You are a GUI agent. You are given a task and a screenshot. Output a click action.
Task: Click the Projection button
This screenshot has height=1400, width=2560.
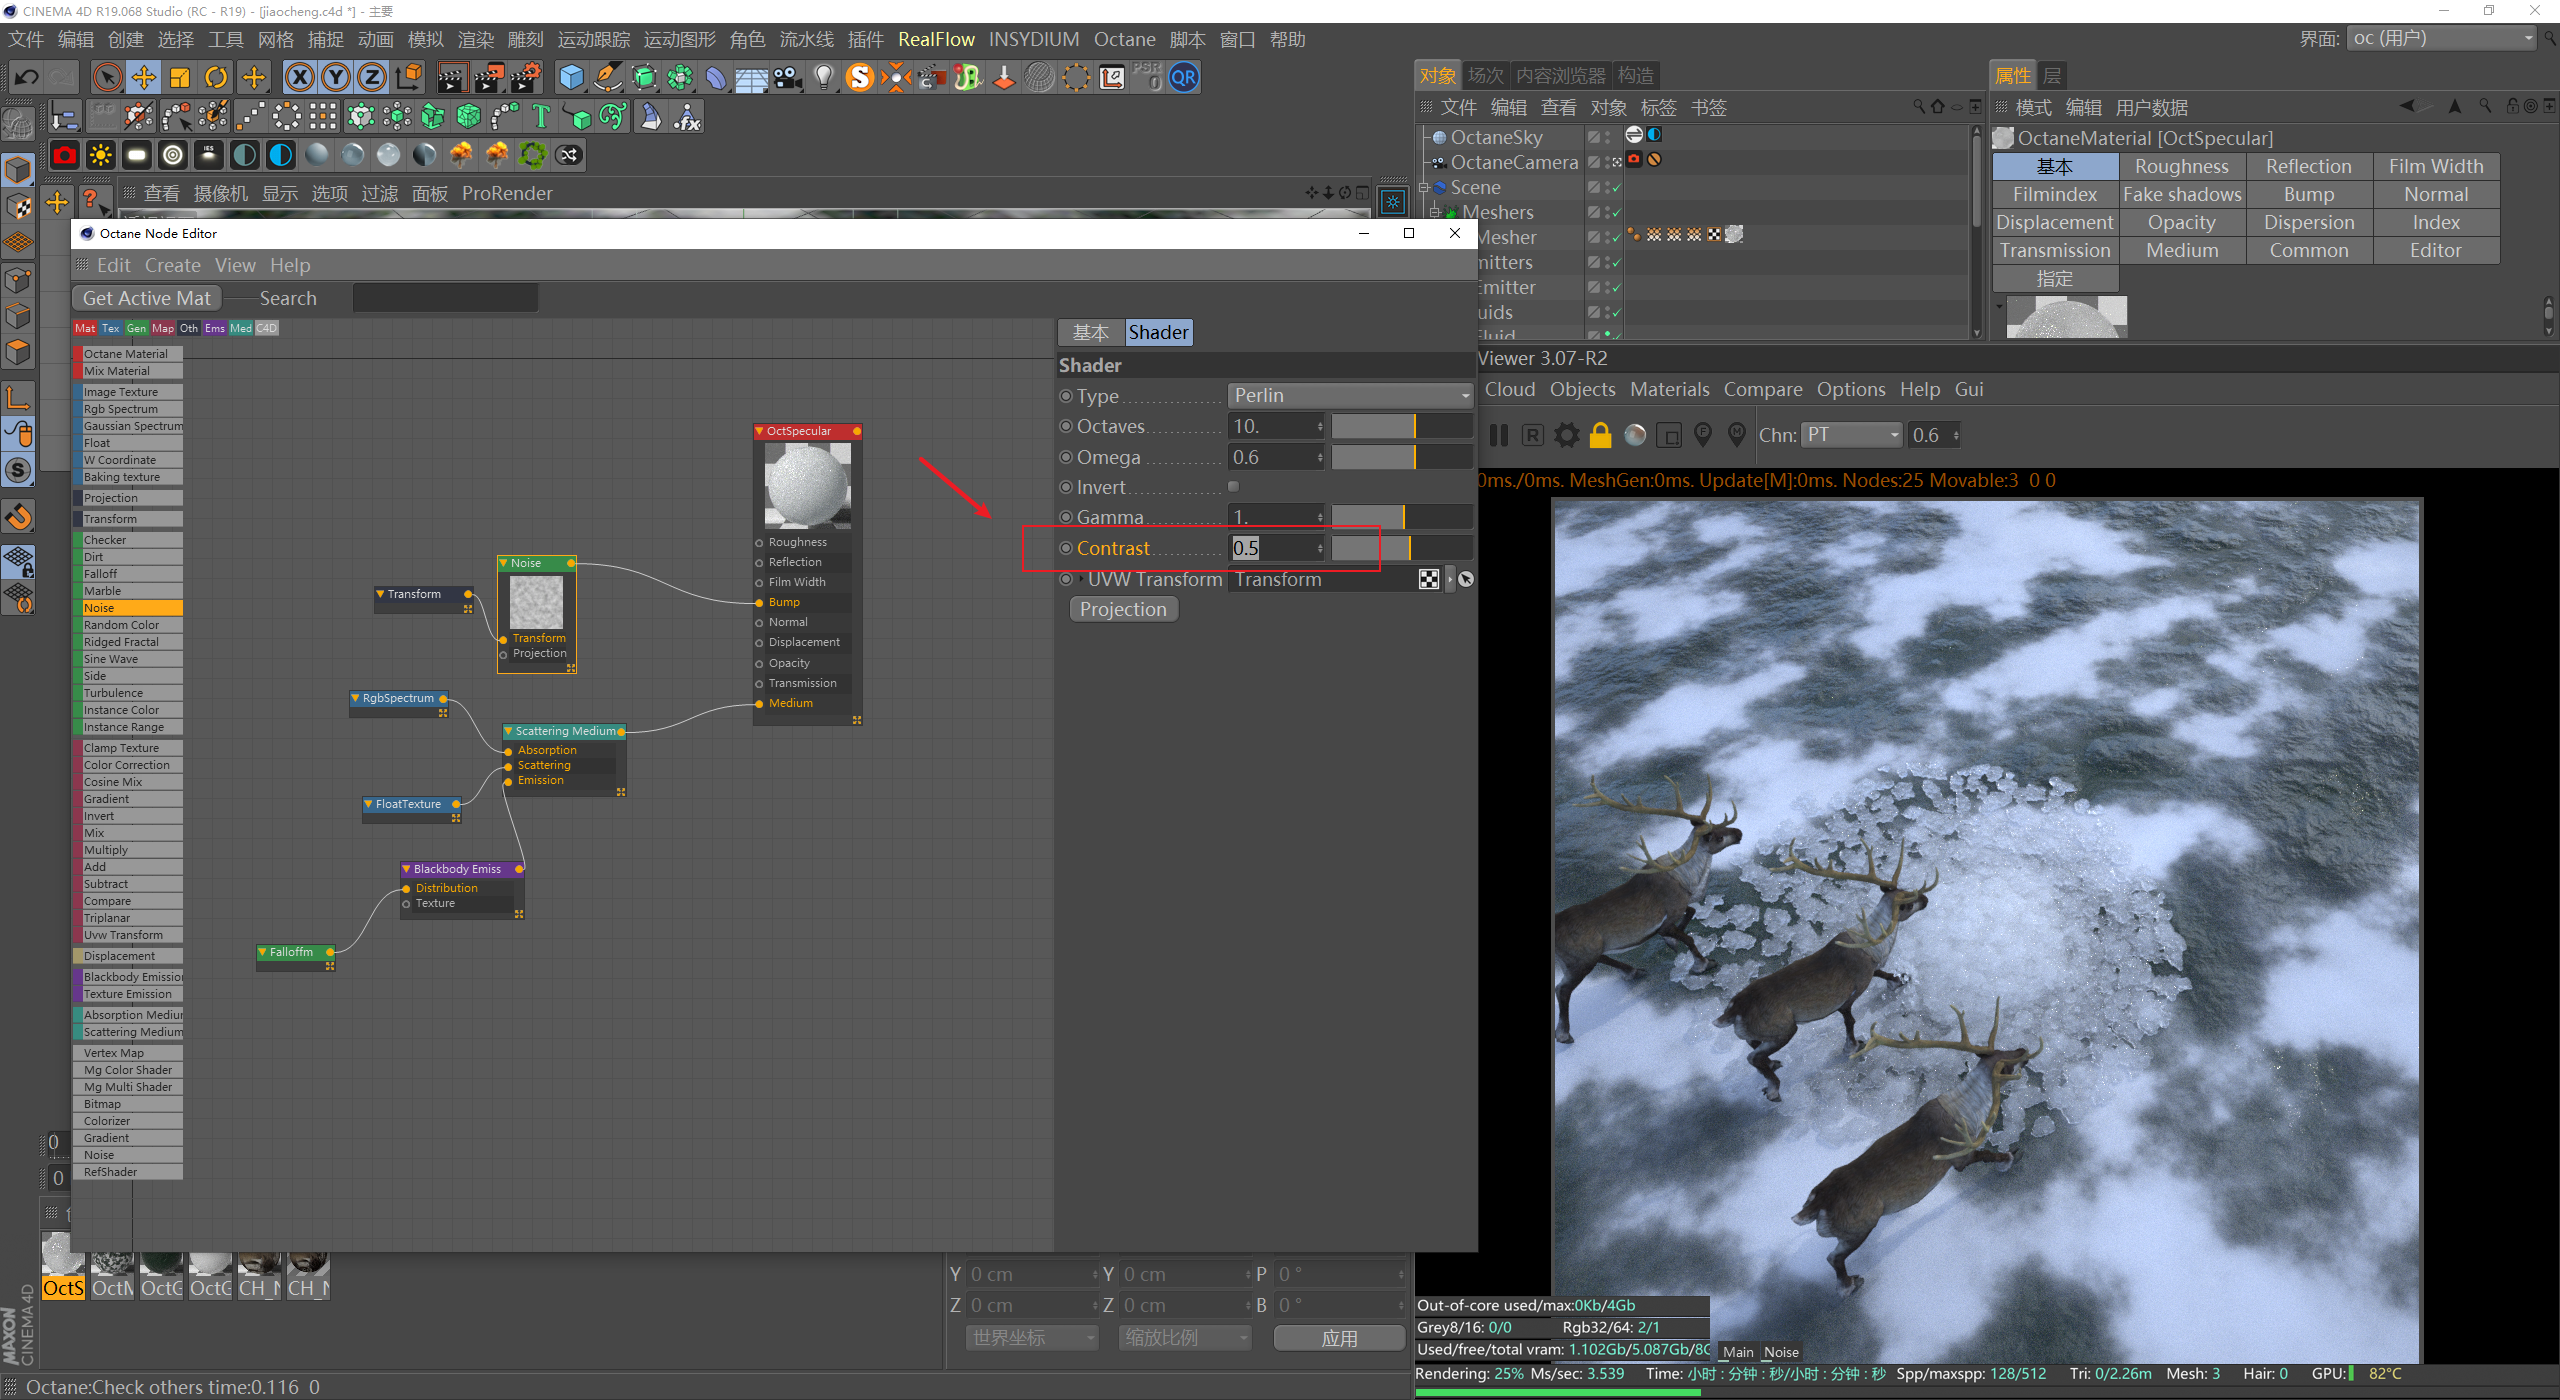[x=1122, y=610]
